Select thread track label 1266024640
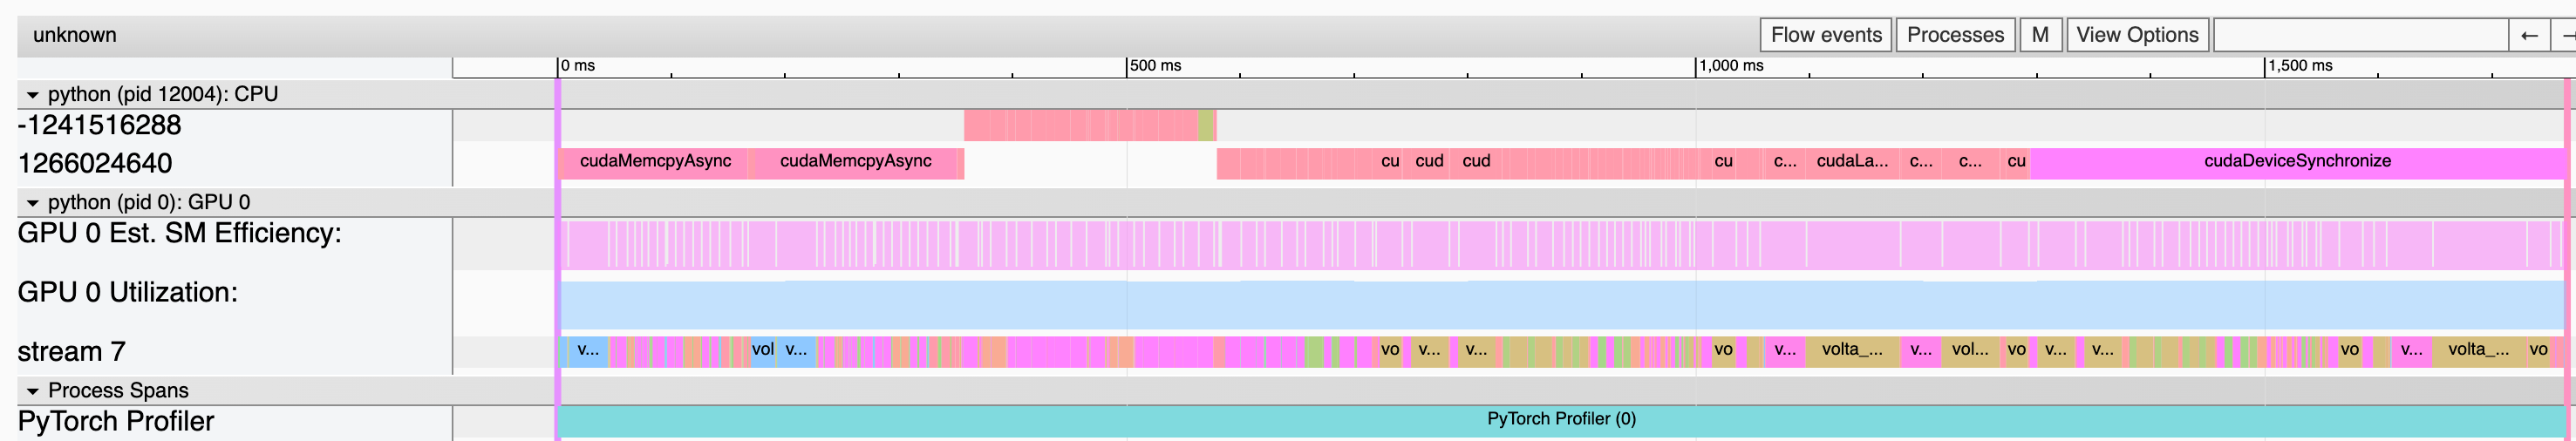Viewport: 2576px width, 441px height. click(x=95, y=163)
